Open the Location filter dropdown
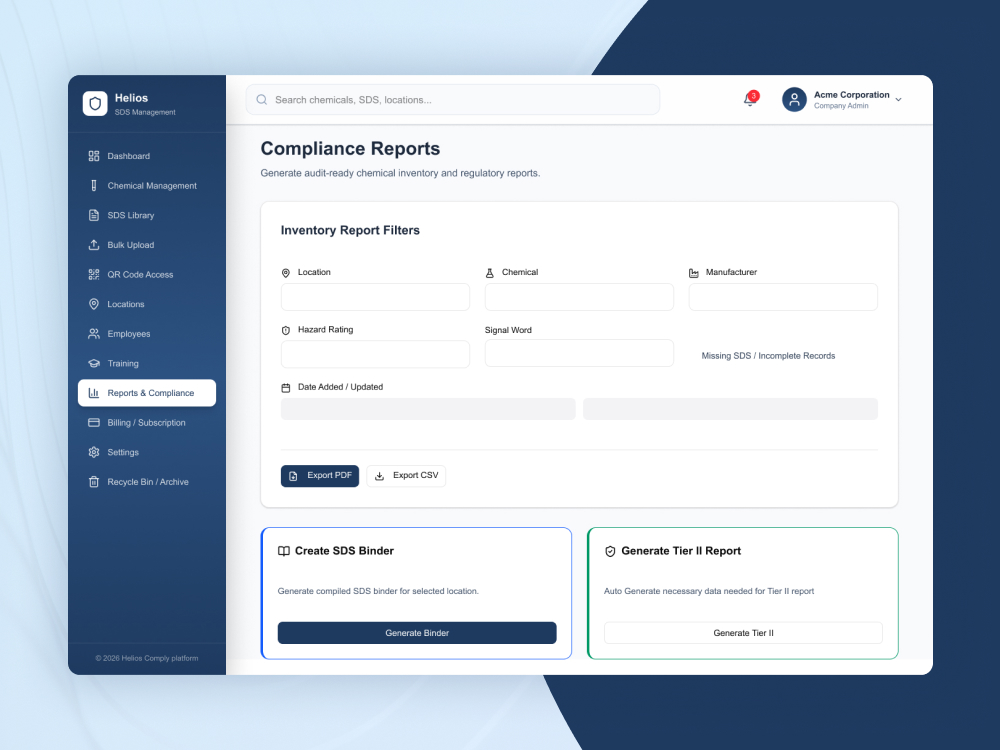Image resolution: width=1000 pixels, height=750 pixels. pyautogui.click(x=375, y=297)
